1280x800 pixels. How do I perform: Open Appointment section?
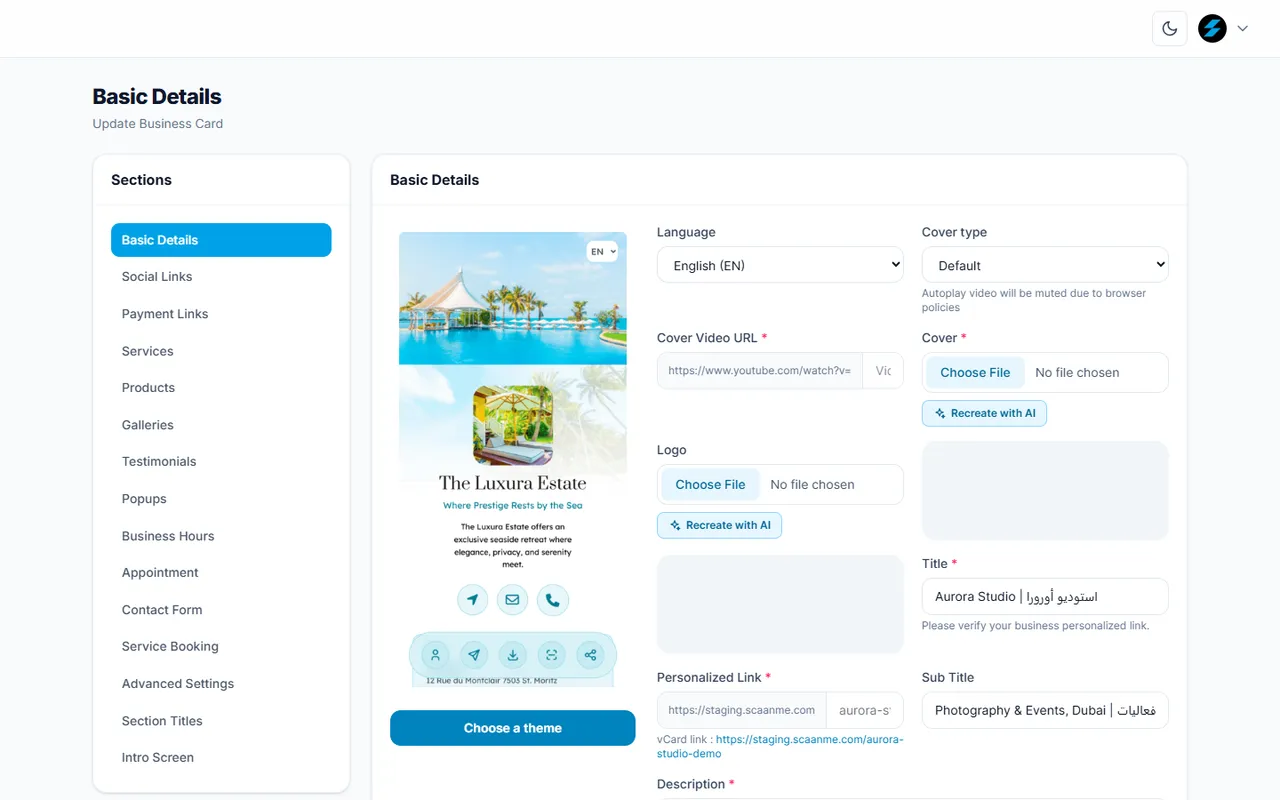coord(221,573)
